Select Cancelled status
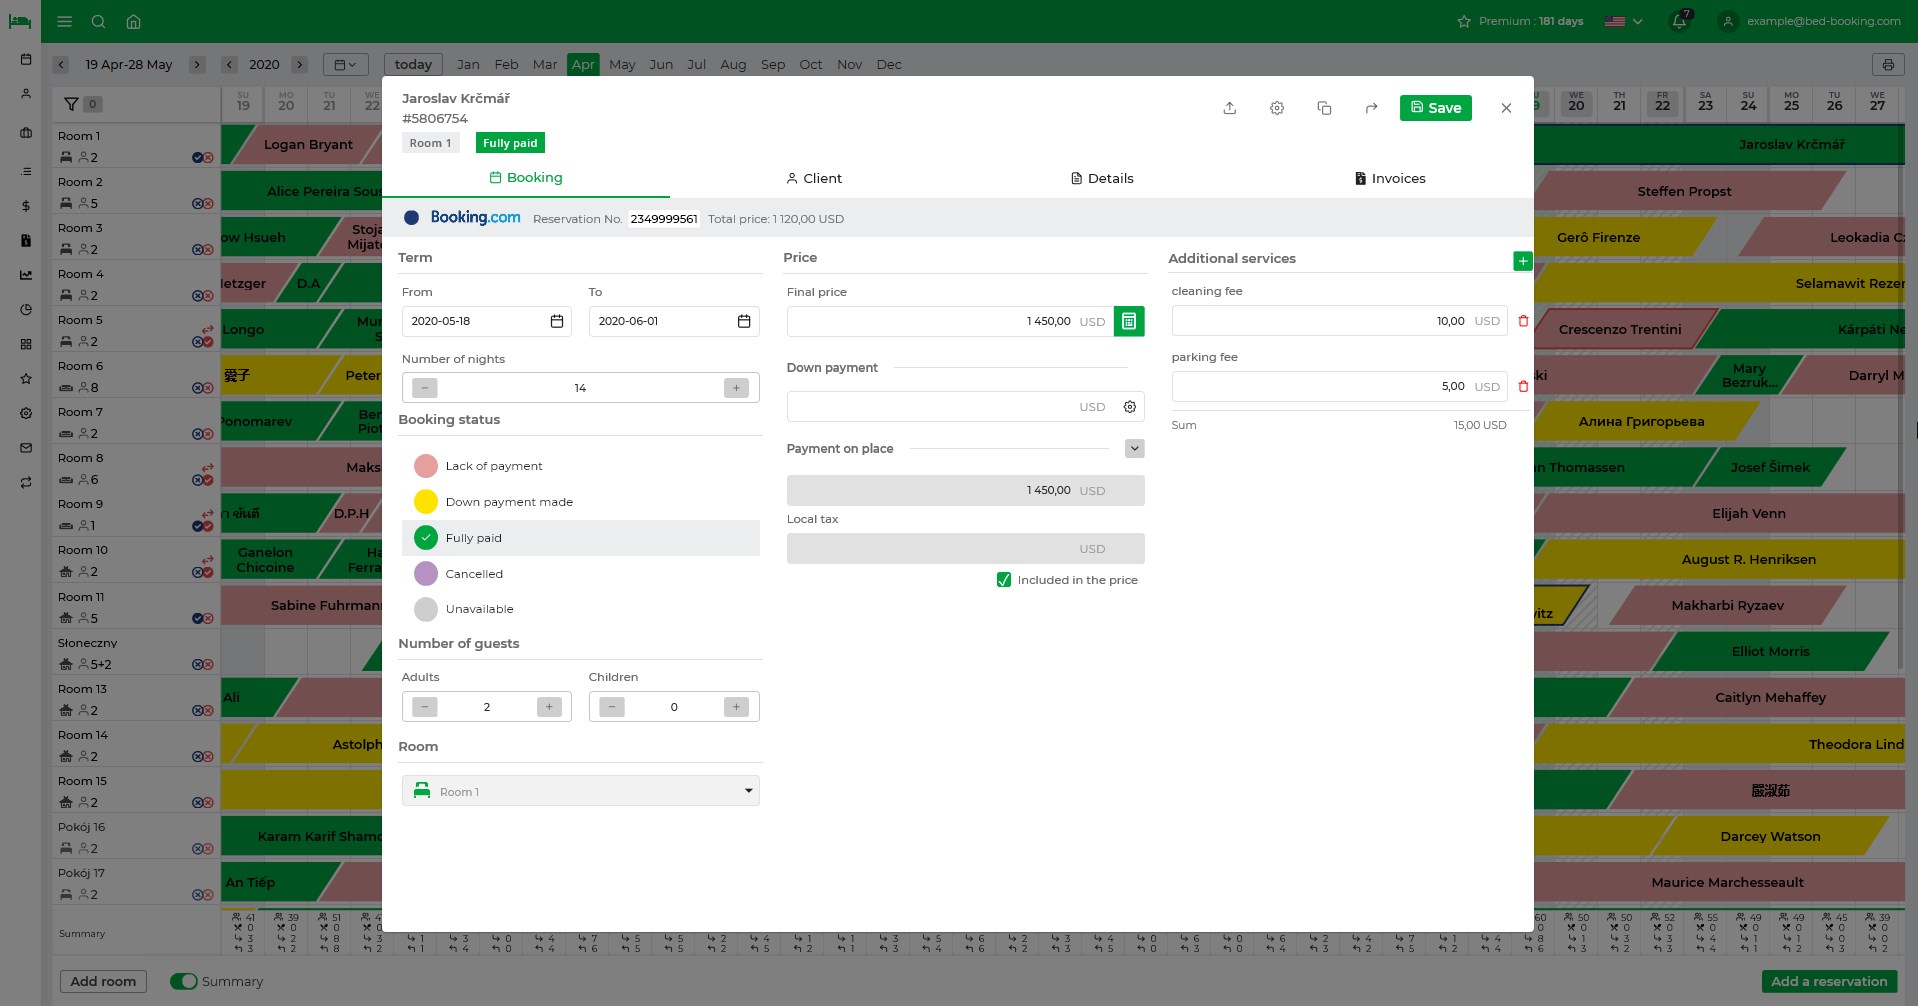Screen dimensions: 1918x1006 tap(581, 574)
